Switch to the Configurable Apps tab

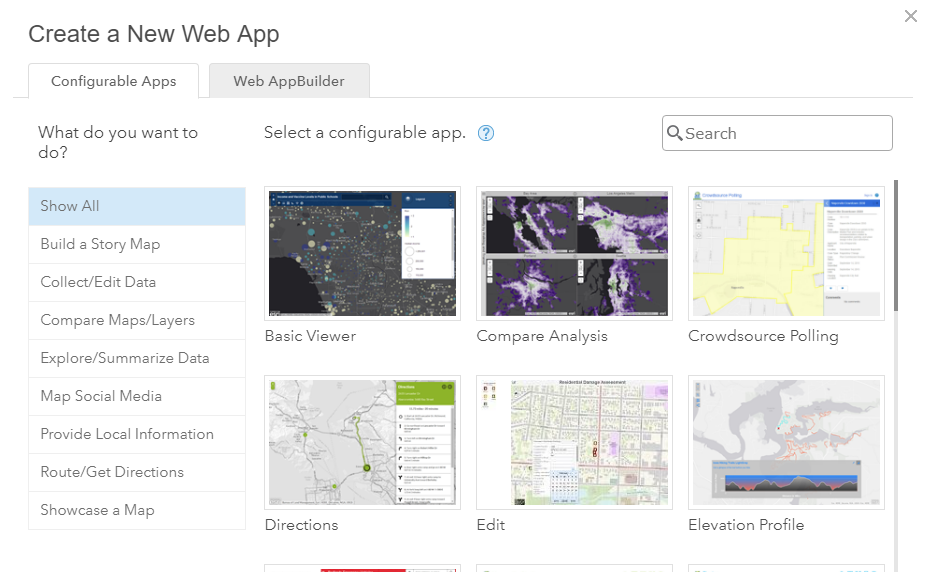pos(114,81)
